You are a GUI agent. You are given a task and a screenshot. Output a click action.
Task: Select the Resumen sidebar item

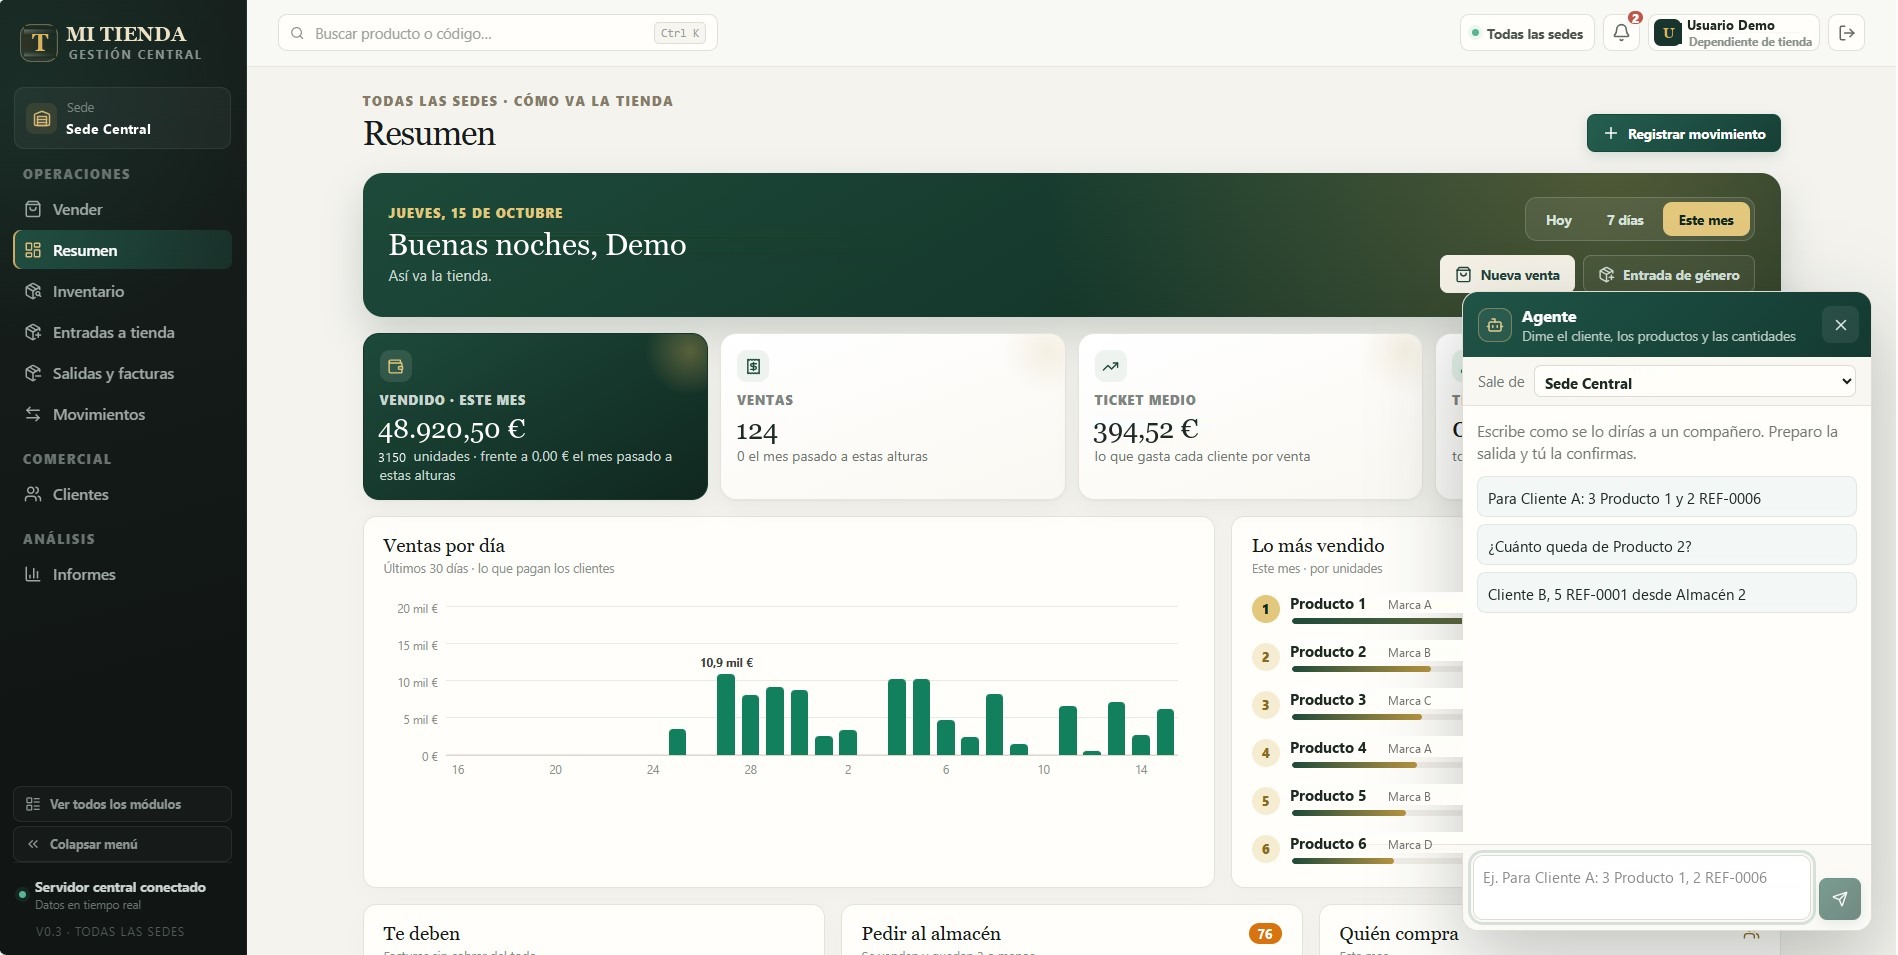tap(122, 250)
